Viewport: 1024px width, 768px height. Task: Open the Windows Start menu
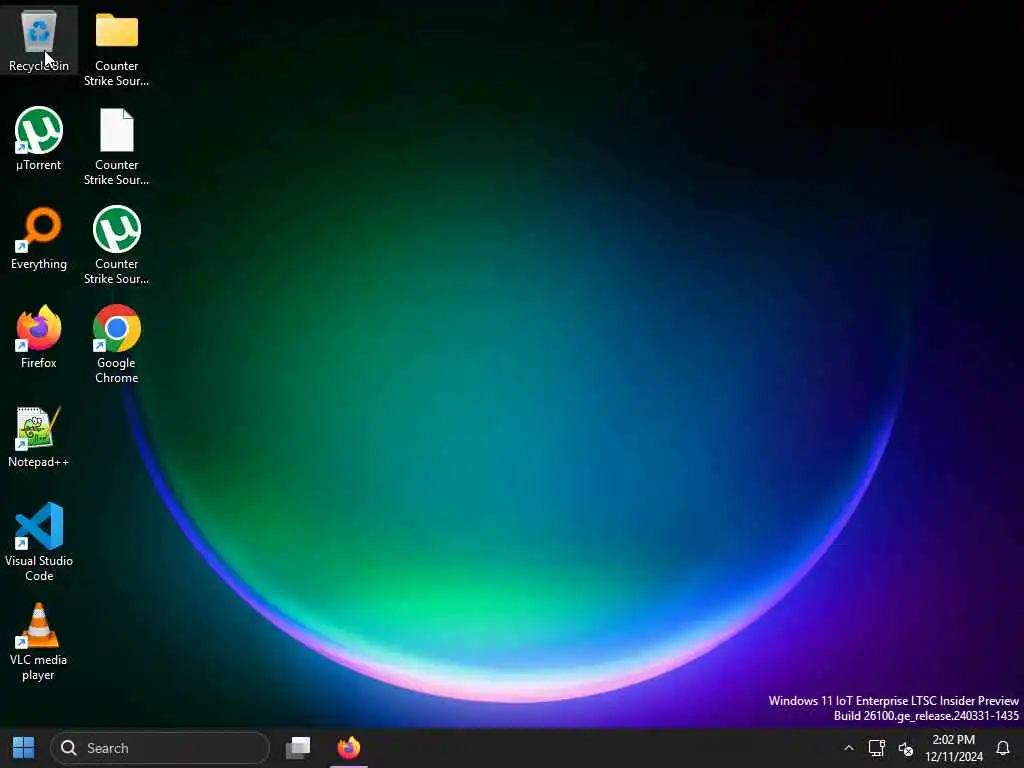[24, 748]
